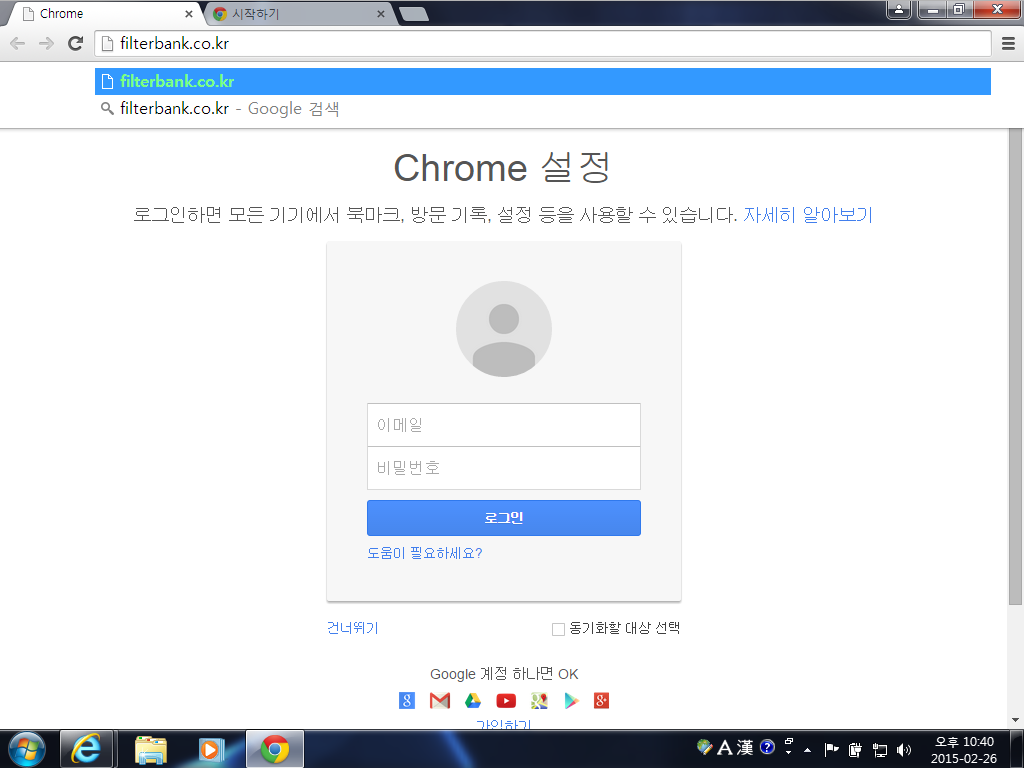Image resolution: width=1024 pixels, height=768 pixels.
Task: Click the 漢 Hanja IME button
Action: click(x=745, y=747)
